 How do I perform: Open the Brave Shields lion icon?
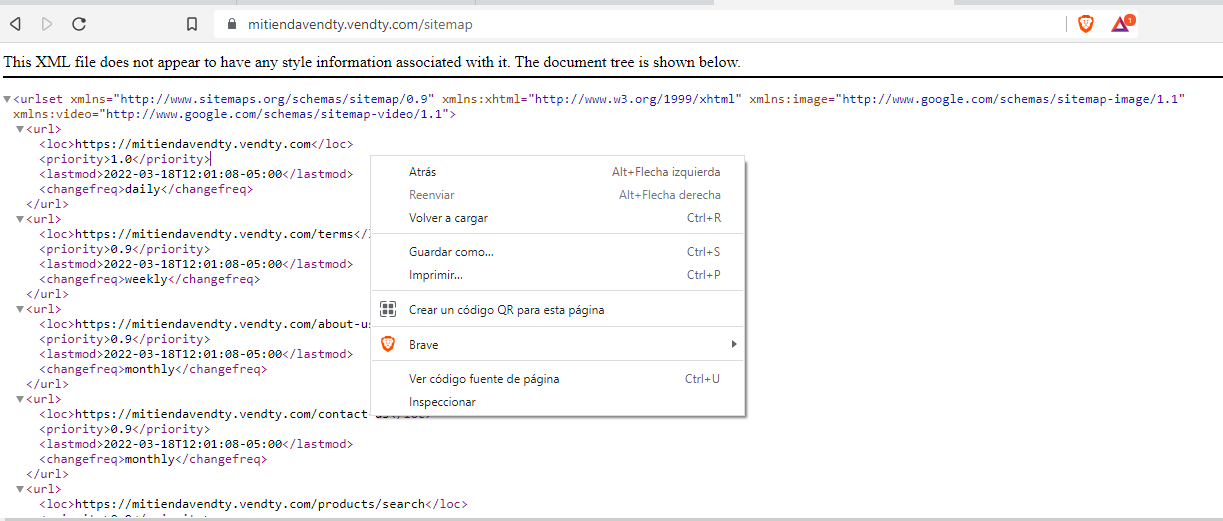[1085, 24]
